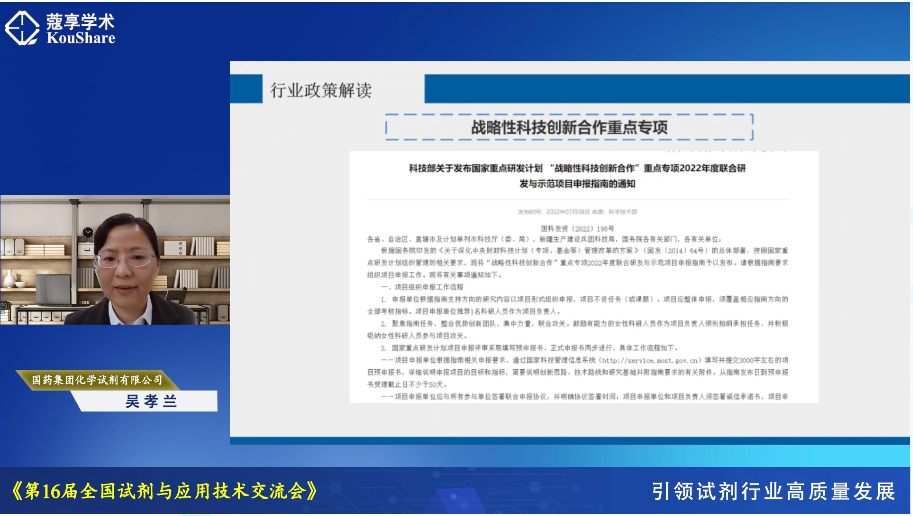Image resolution: width=913 pixels, height=516 pixels.
Task: Click the publish date line dated 2022年07月08日
Action: point(576,212)
